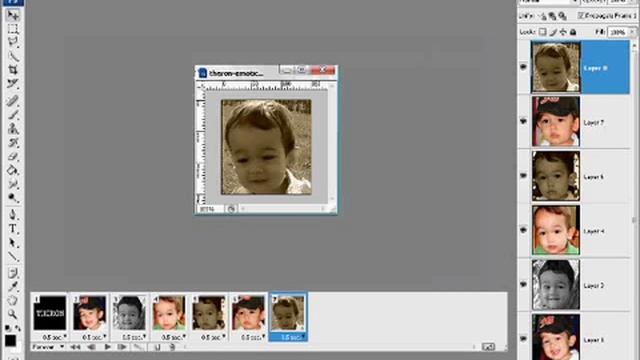The image size is (640, 360).
Task: Click the document zoom percentage field
Action: click(210, 209)
